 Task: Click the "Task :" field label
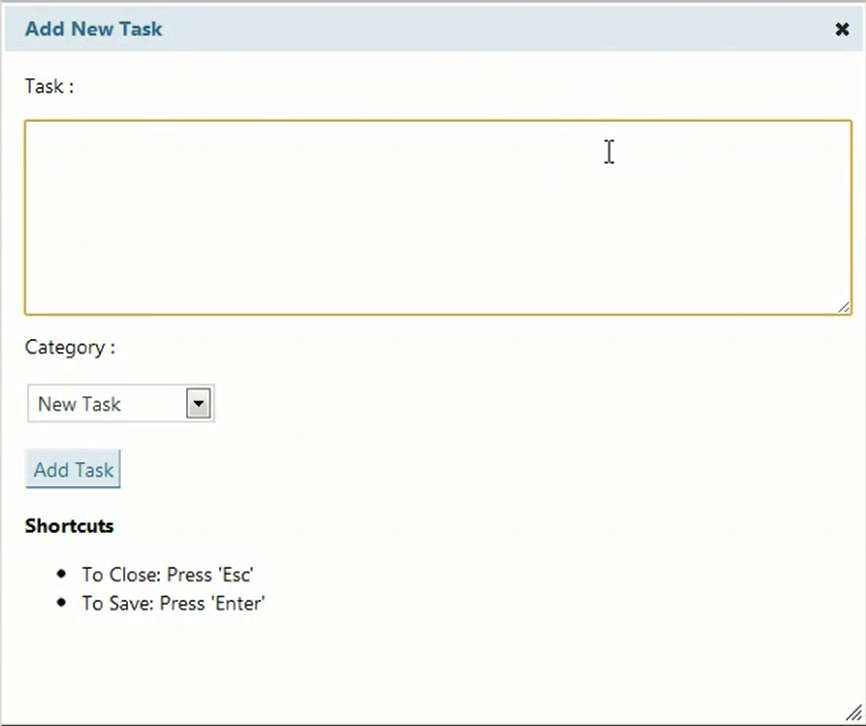pos(49,86)
